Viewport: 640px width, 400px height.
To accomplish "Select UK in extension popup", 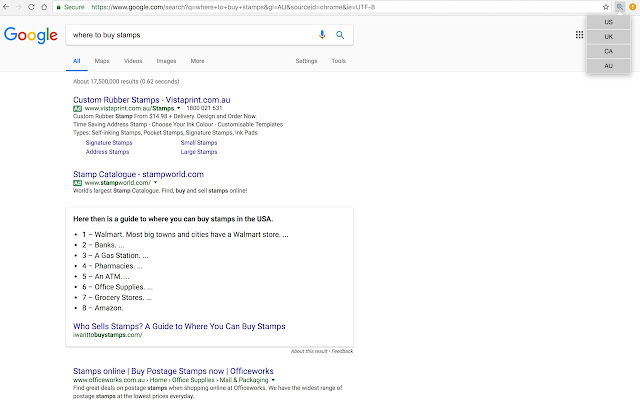I will click(609, 37).
